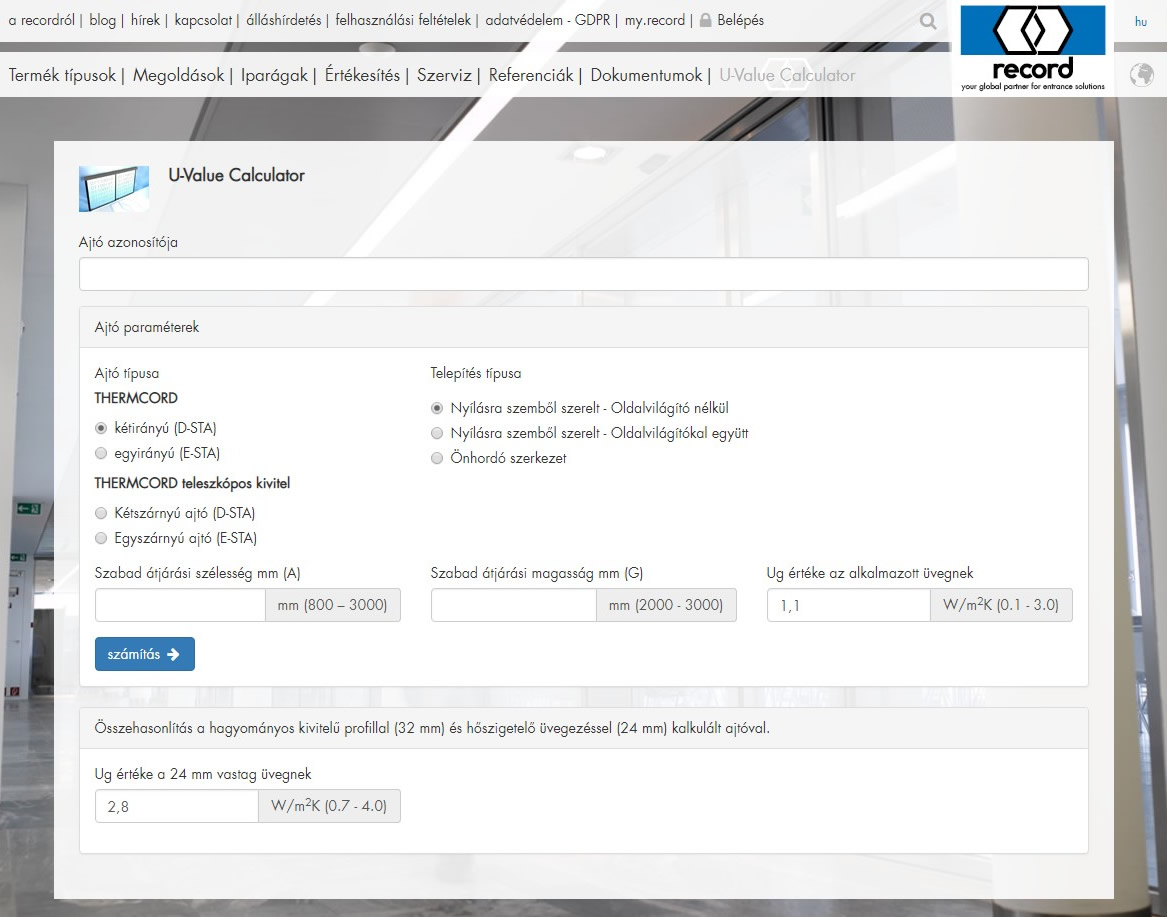This screenshot has width=1167, height=917.
Task: Select the egyirányú (E-STA) radio button
Action: click(x=101, y=453)
